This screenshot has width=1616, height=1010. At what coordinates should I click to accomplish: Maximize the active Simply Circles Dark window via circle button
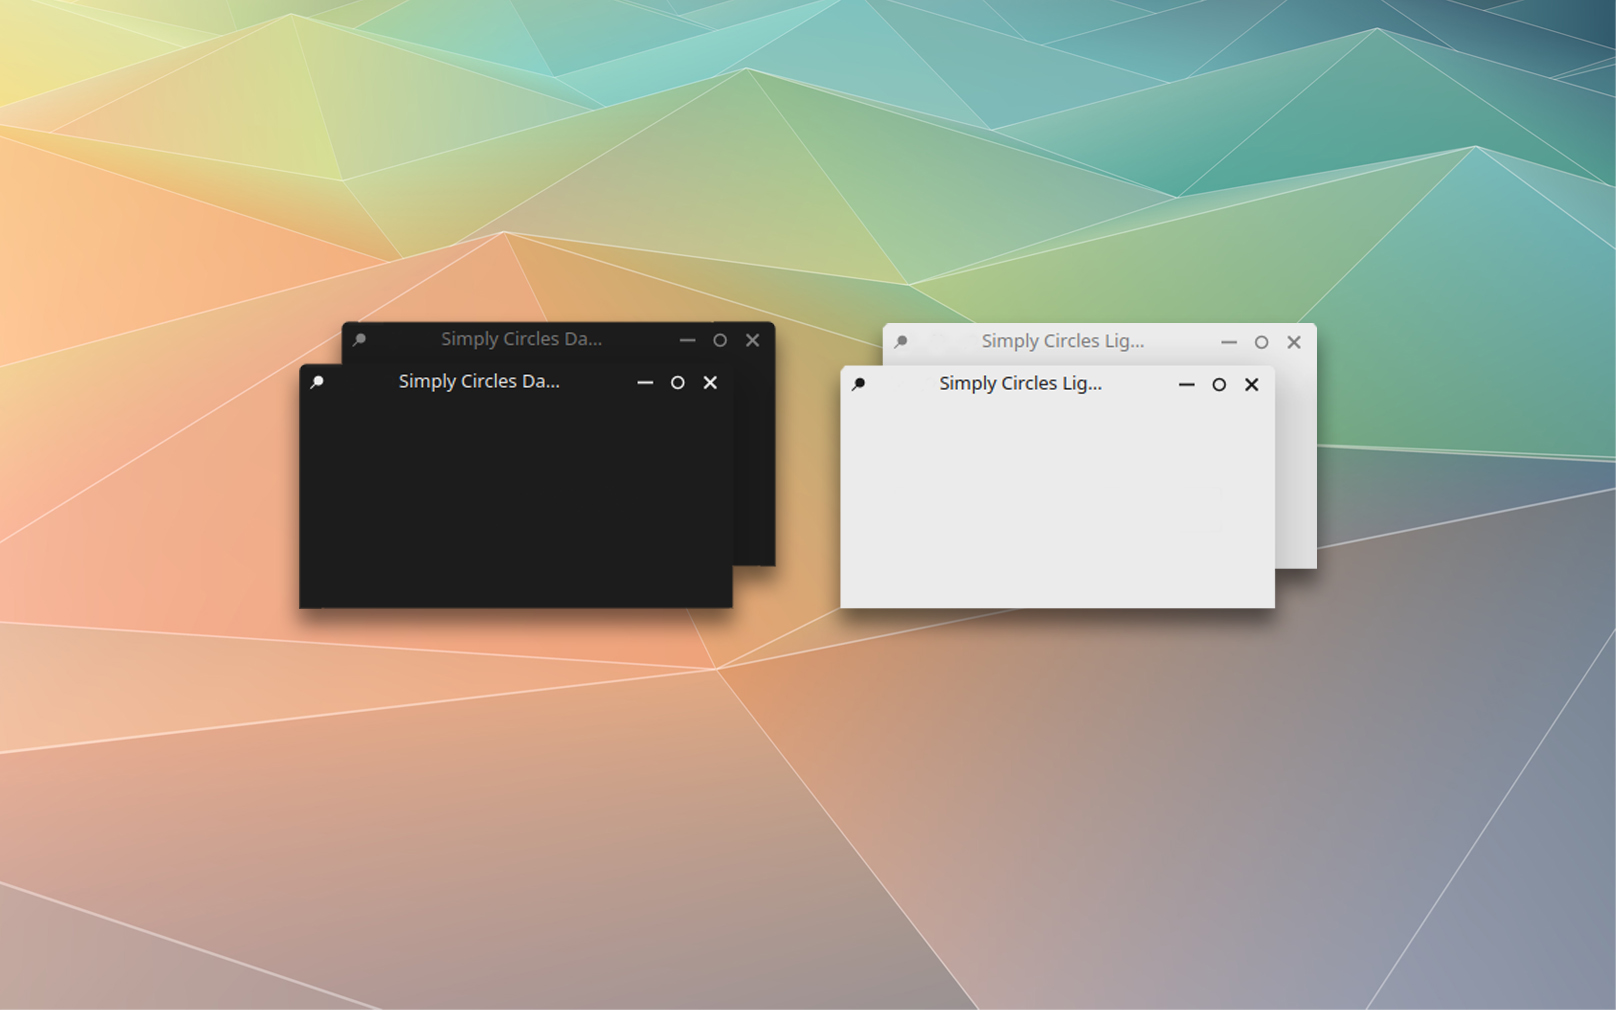(x=678, y=382)
